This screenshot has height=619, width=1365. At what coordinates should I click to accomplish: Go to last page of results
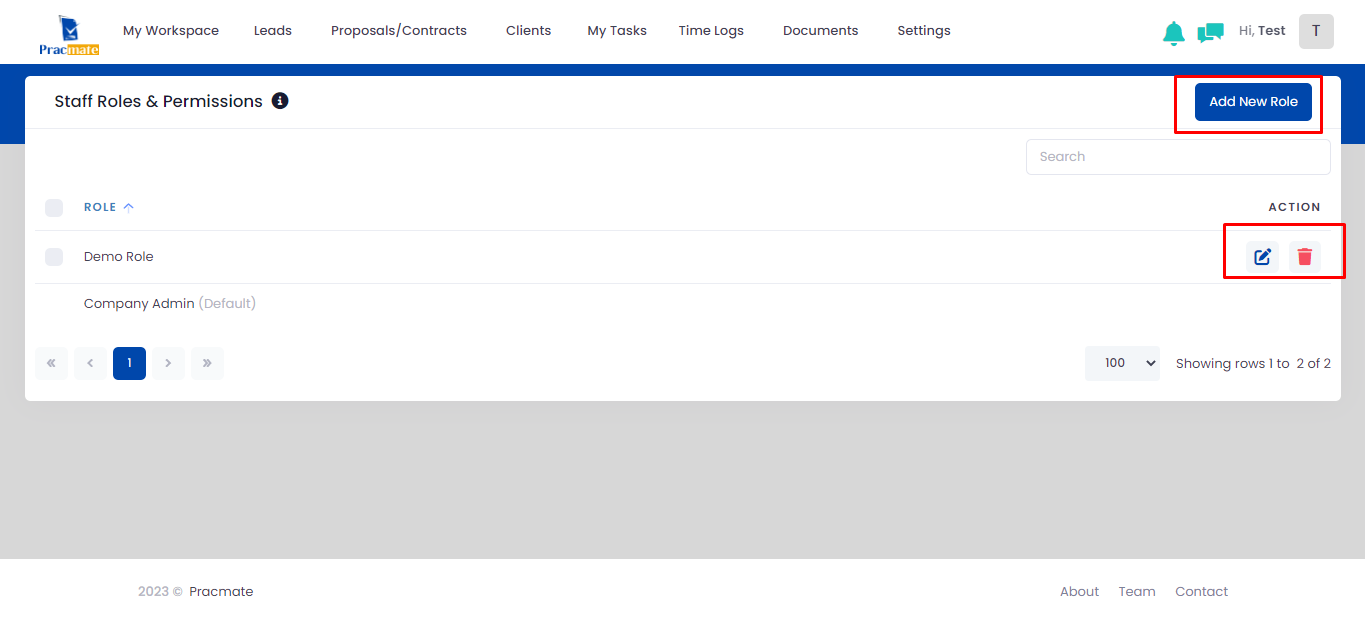click(207, 363)
